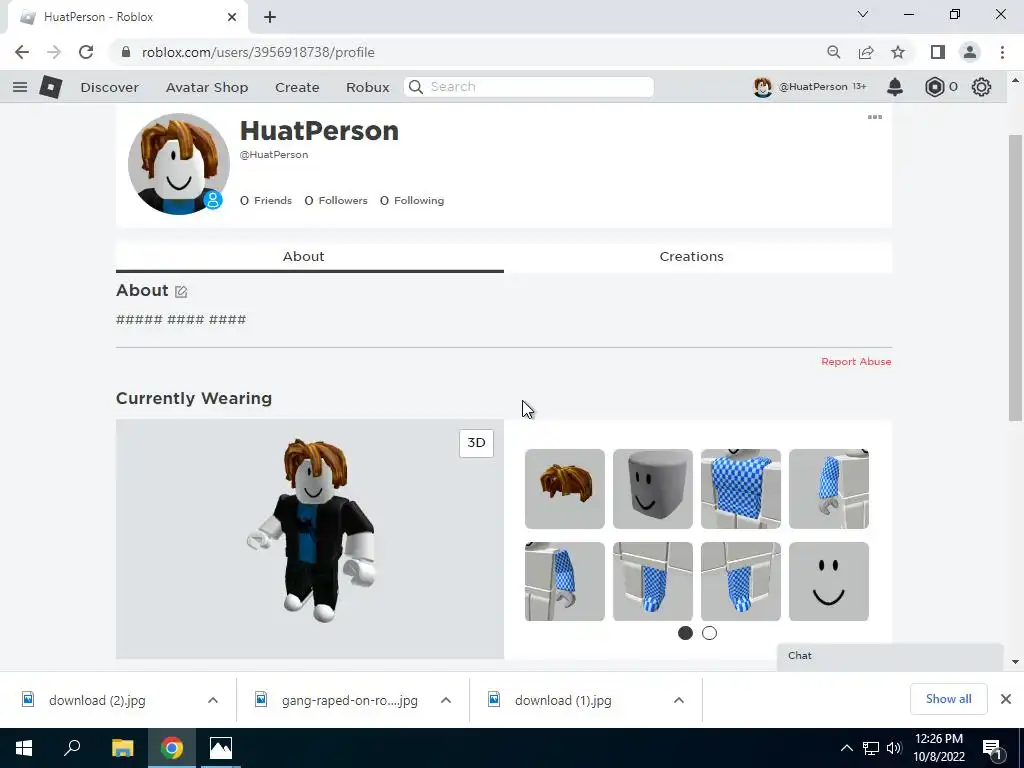The height and width of the screenshot is (768, 1024).
Task: Open File Explorer from the taskbar
Action: click(122, 748)
